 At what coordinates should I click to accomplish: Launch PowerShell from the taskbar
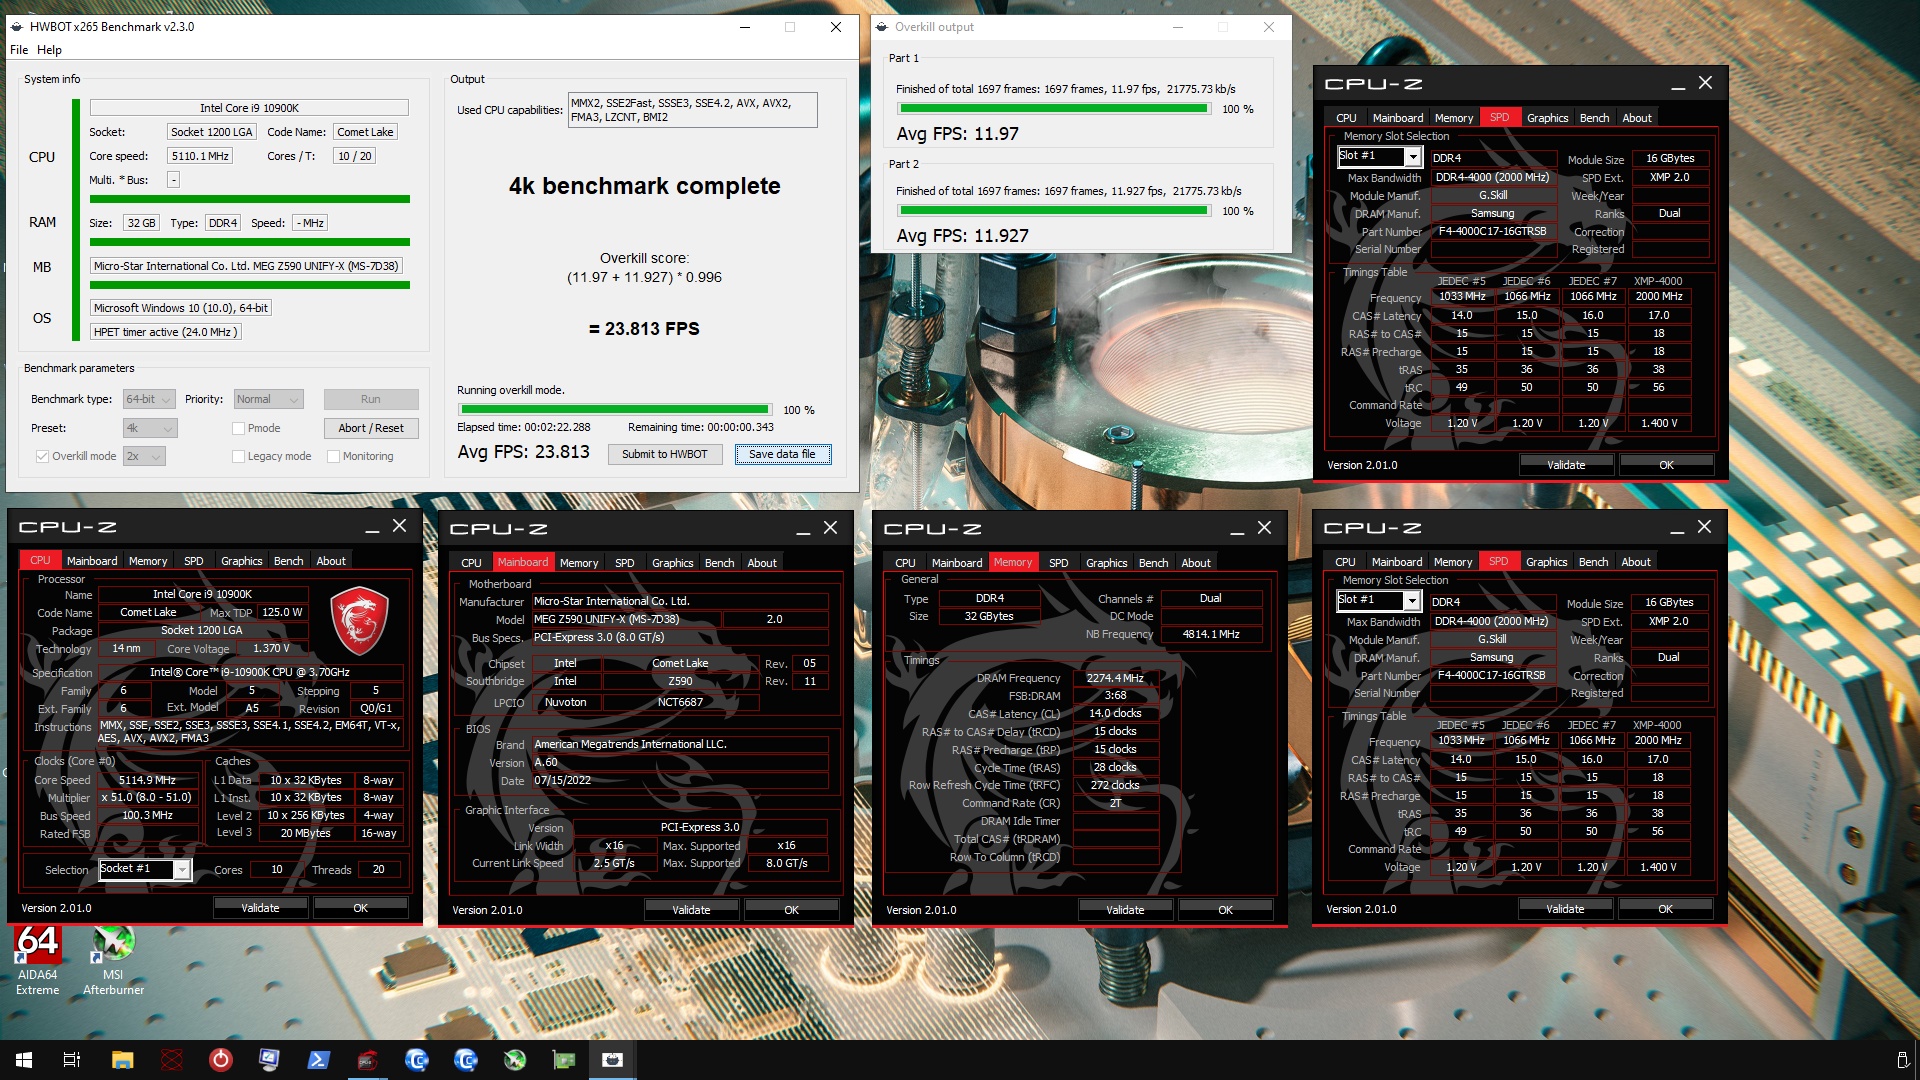[x=318, y=1060]
